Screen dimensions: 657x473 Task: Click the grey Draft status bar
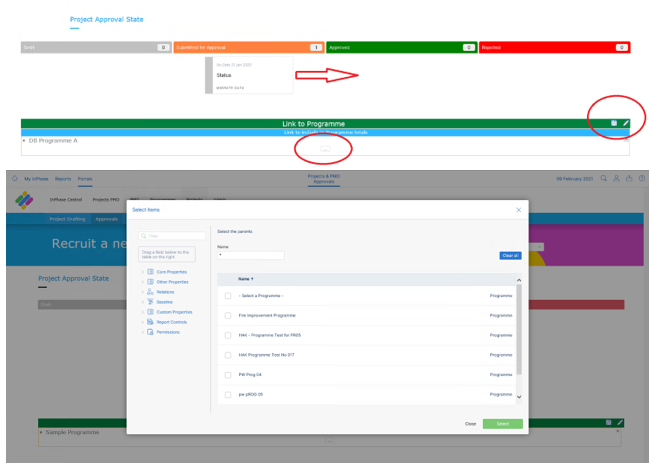96,47
